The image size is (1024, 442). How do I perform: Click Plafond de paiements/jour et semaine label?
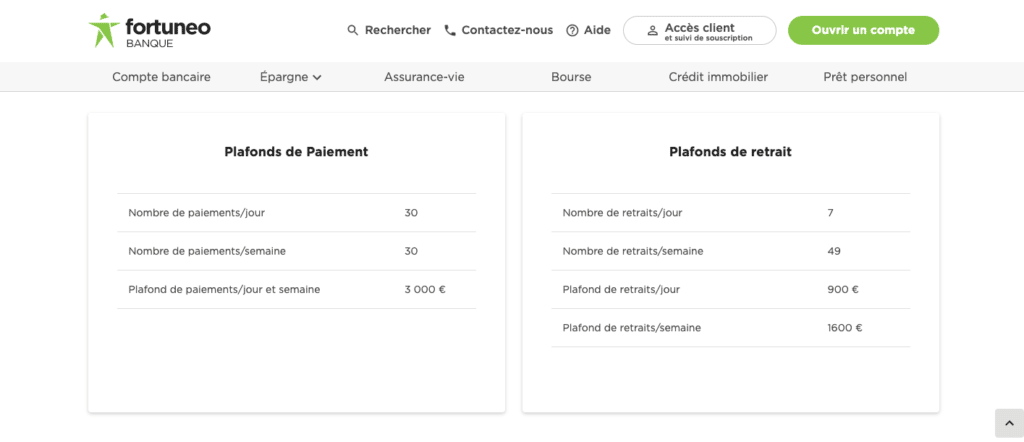click(x=224, y=289)
